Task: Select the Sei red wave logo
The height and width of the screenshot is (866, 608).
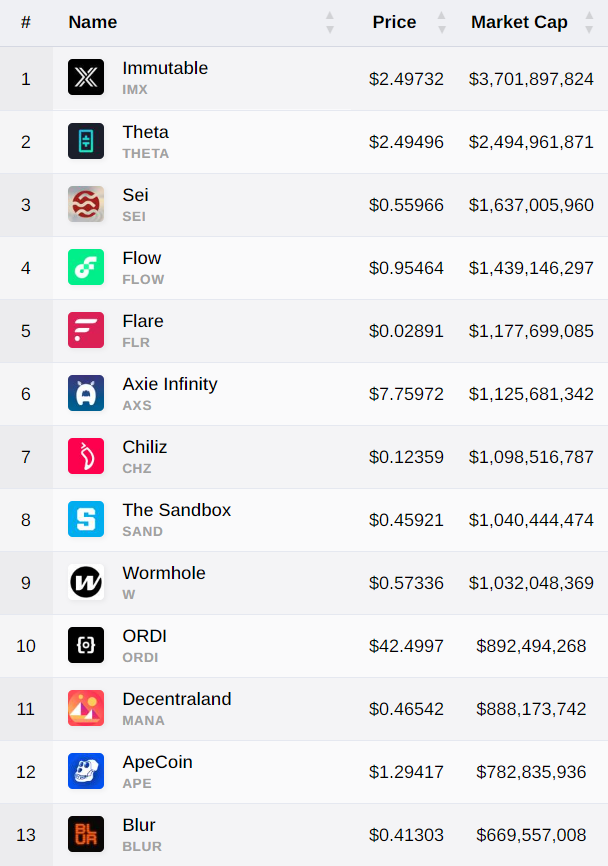Action: [x=86, y=204]
